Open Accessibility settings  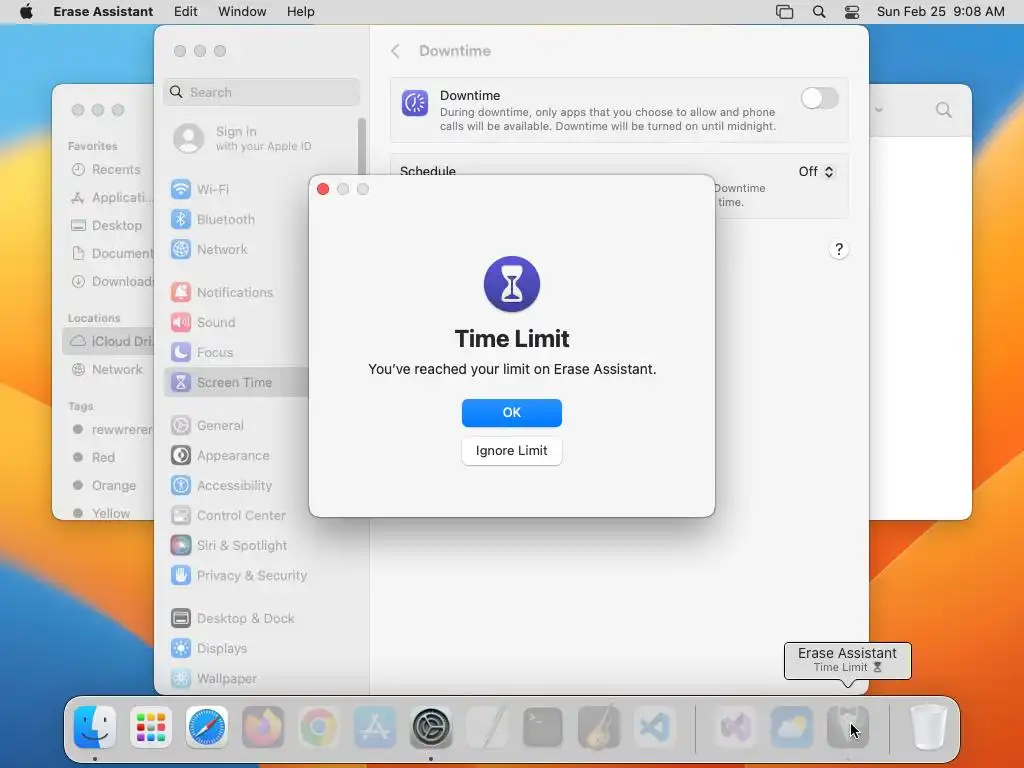pyautogui.click(x=234, y=485)
